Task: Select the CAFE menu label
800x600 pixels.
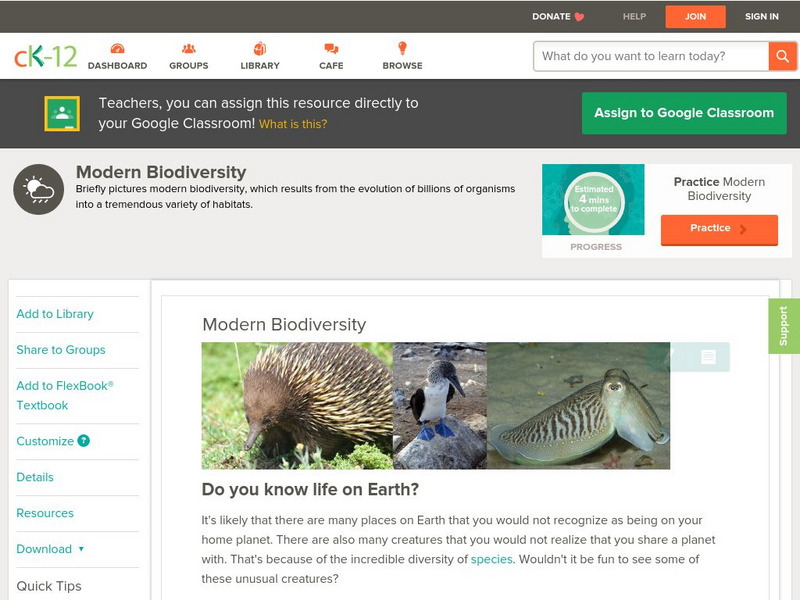Action: point(331,66)
